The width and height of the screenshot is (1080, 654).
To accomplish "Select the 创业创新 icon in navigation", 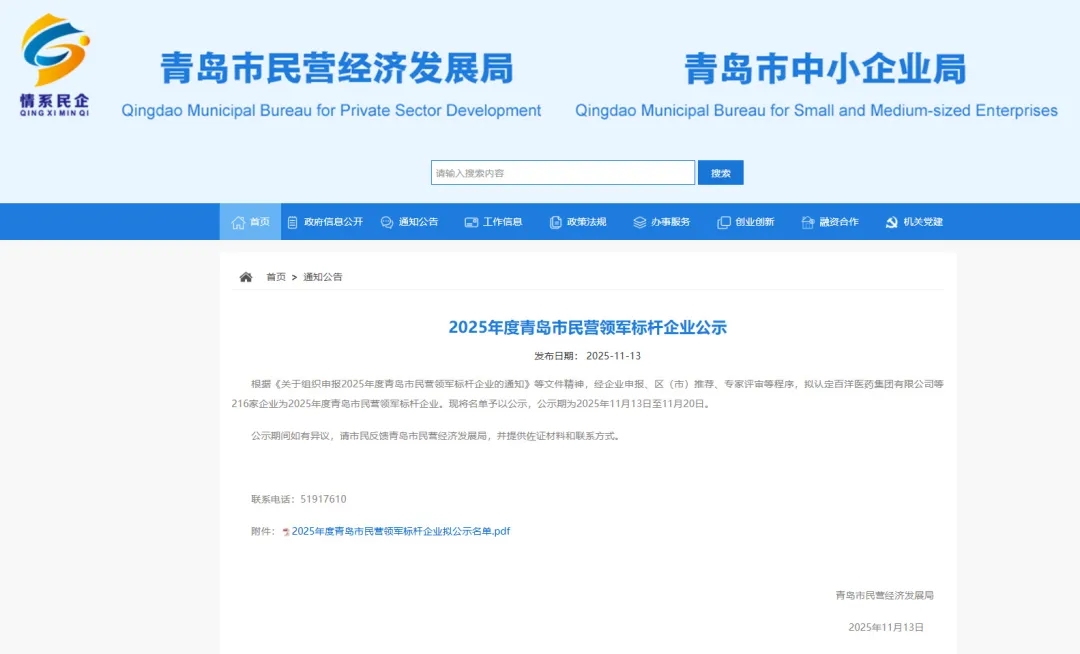I will [x=722, y=221].
